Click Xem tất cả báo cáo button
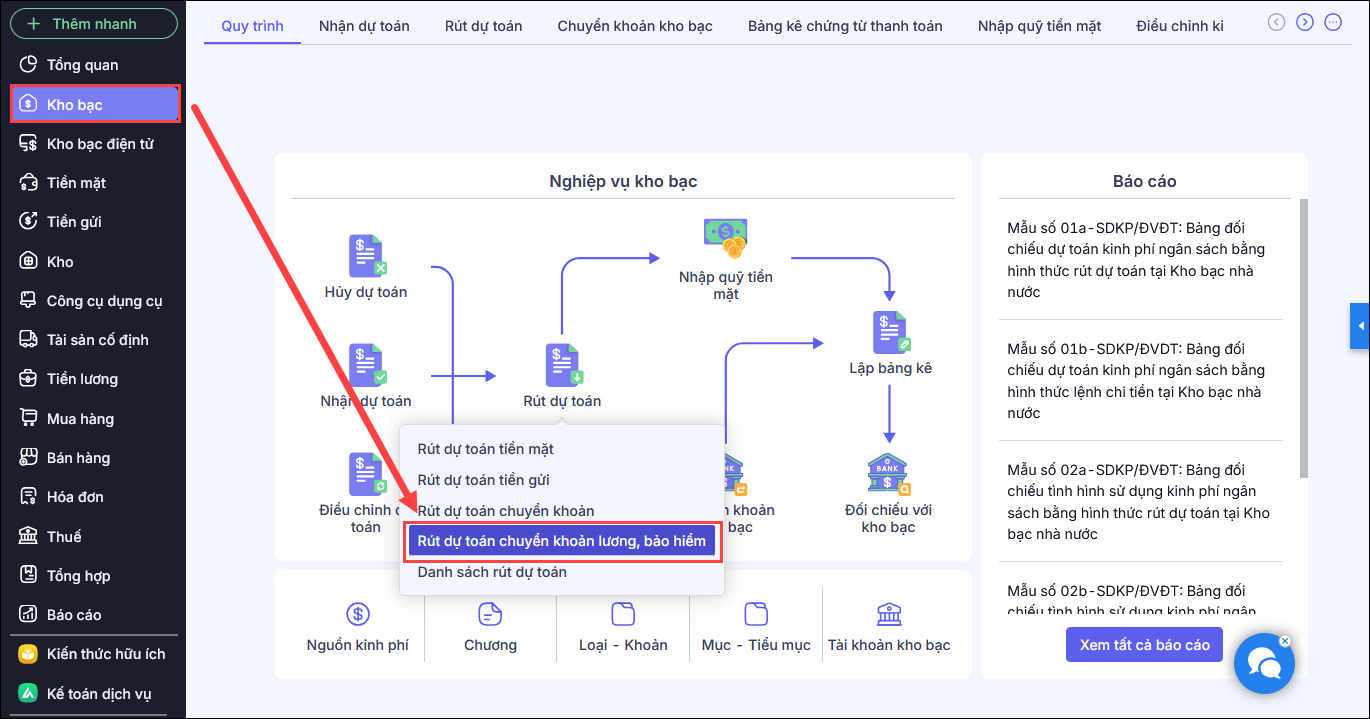The image size is (1370, 719). (1145, 645)
